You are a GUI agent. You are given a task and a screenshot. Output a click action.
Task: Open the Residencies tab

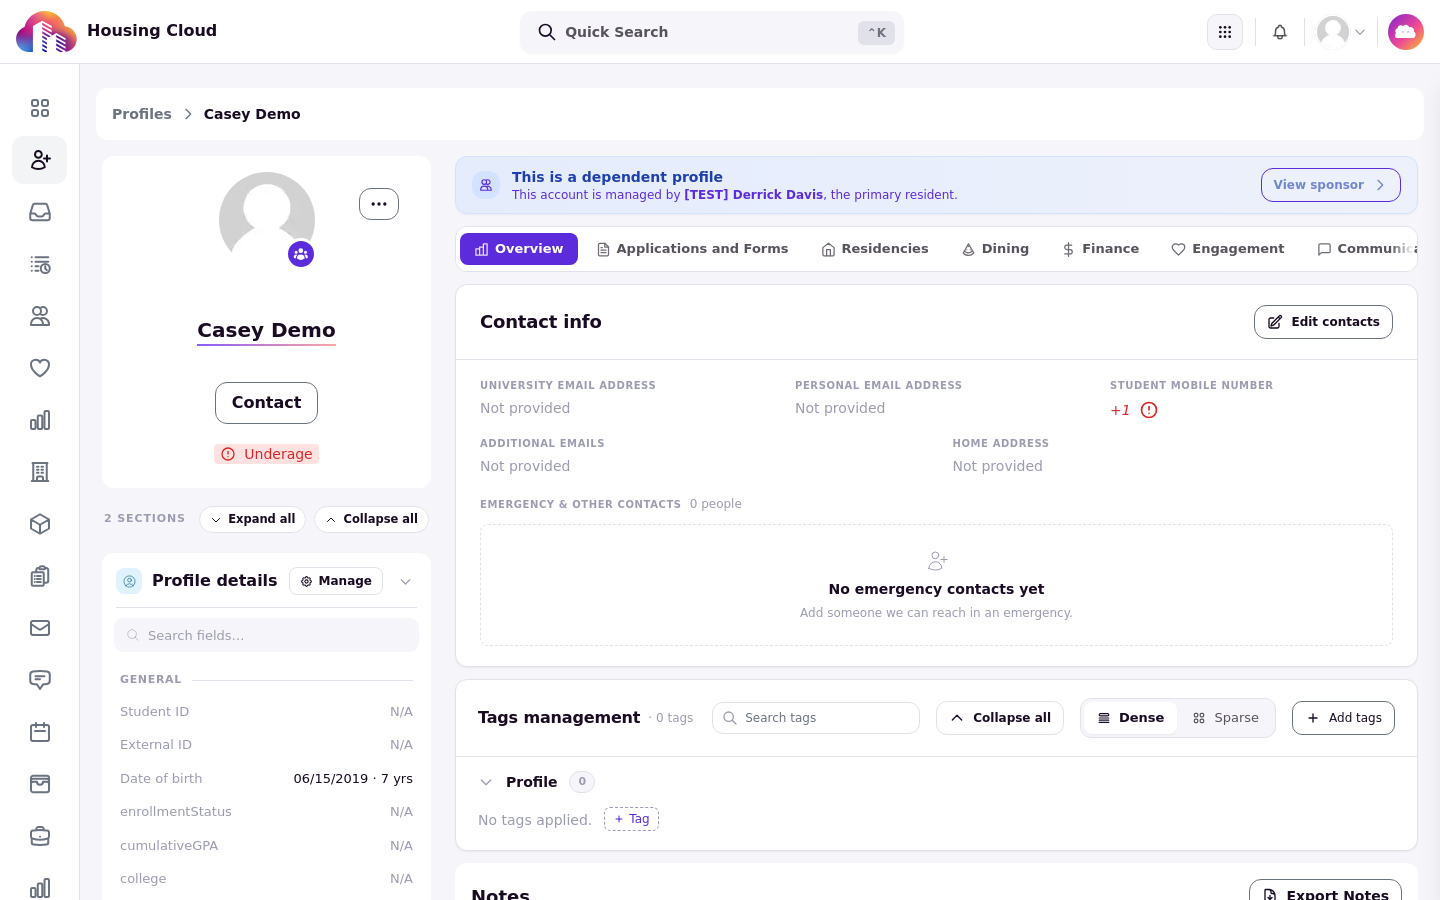coord(875,249)
